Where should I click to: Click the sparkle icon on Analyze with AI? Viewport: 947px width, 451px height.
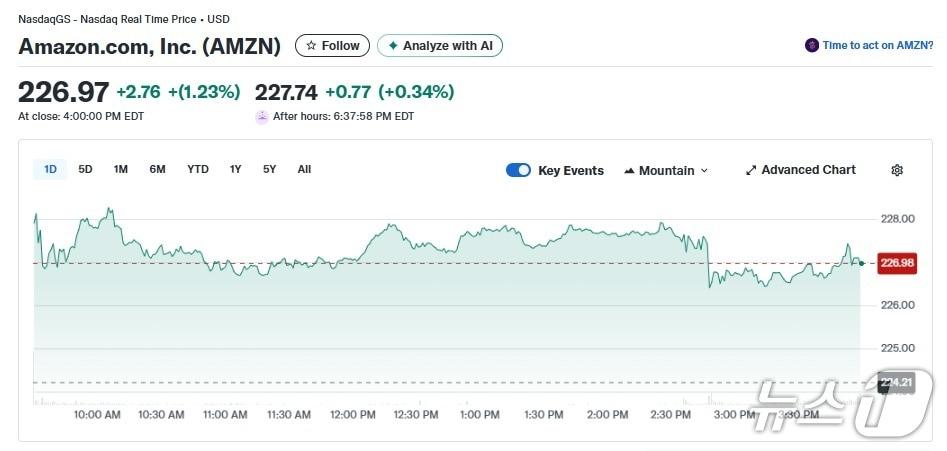pyautogui.click(x=393, y=46)
